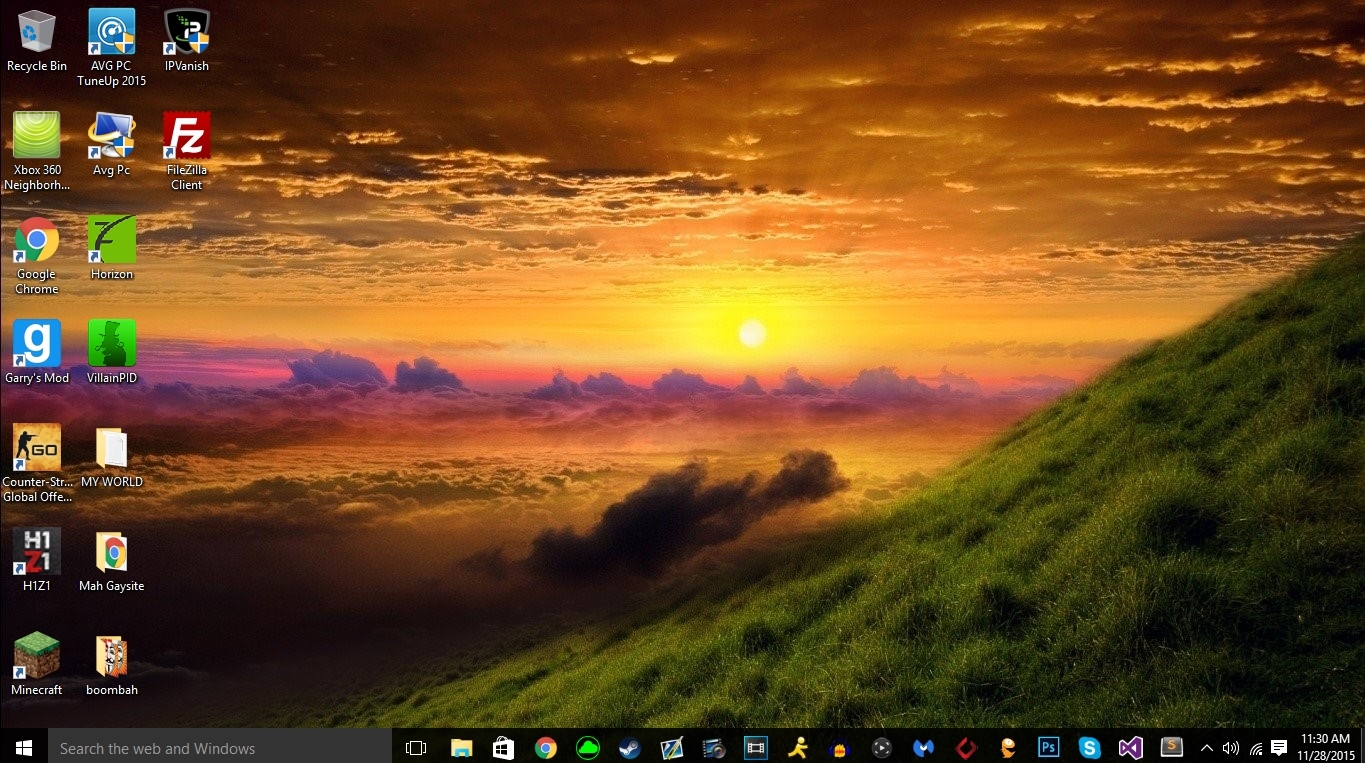Open AIM running man taskbar icon
This screenshot has height=763, width=1365.
797,748
